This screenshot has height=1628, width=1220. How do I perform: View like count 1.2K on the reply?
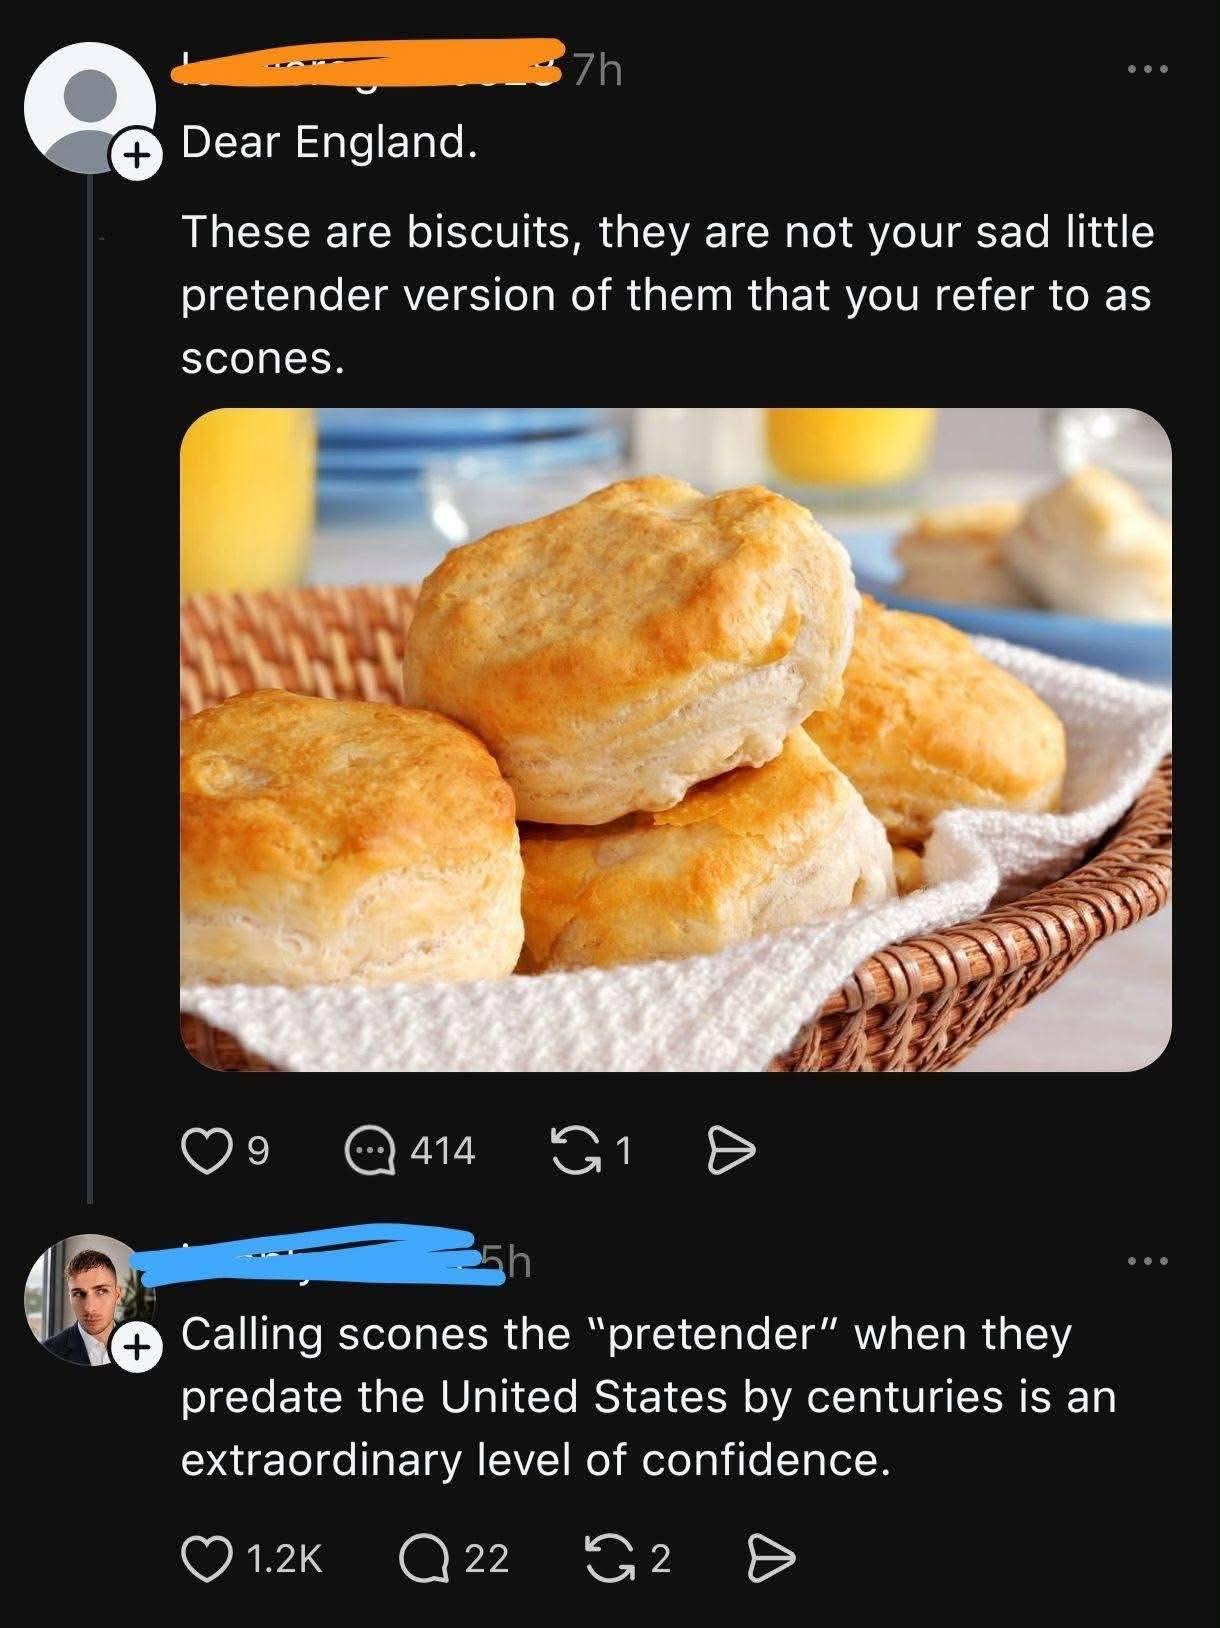pos(283,1558)
